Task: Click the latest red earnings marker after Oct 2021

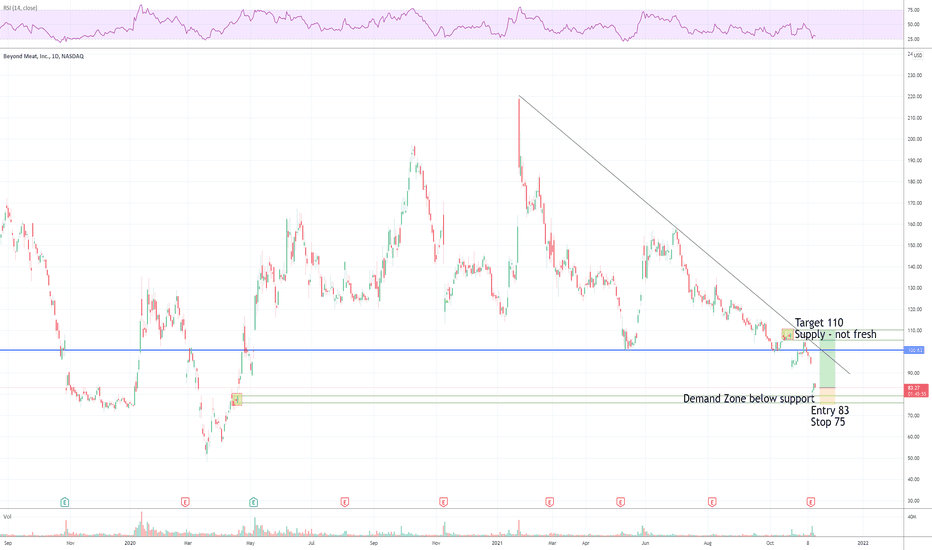Action: pos(811,502)
